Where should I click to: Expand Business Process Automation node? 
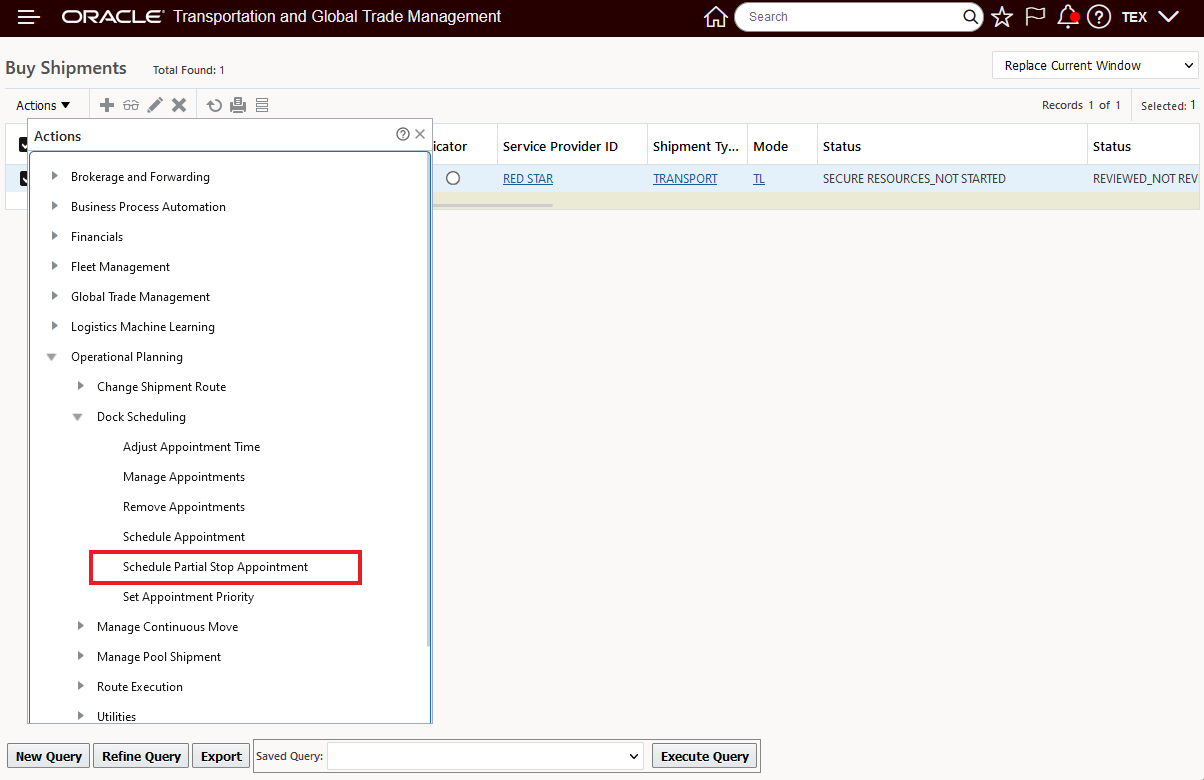click(54, 207)
